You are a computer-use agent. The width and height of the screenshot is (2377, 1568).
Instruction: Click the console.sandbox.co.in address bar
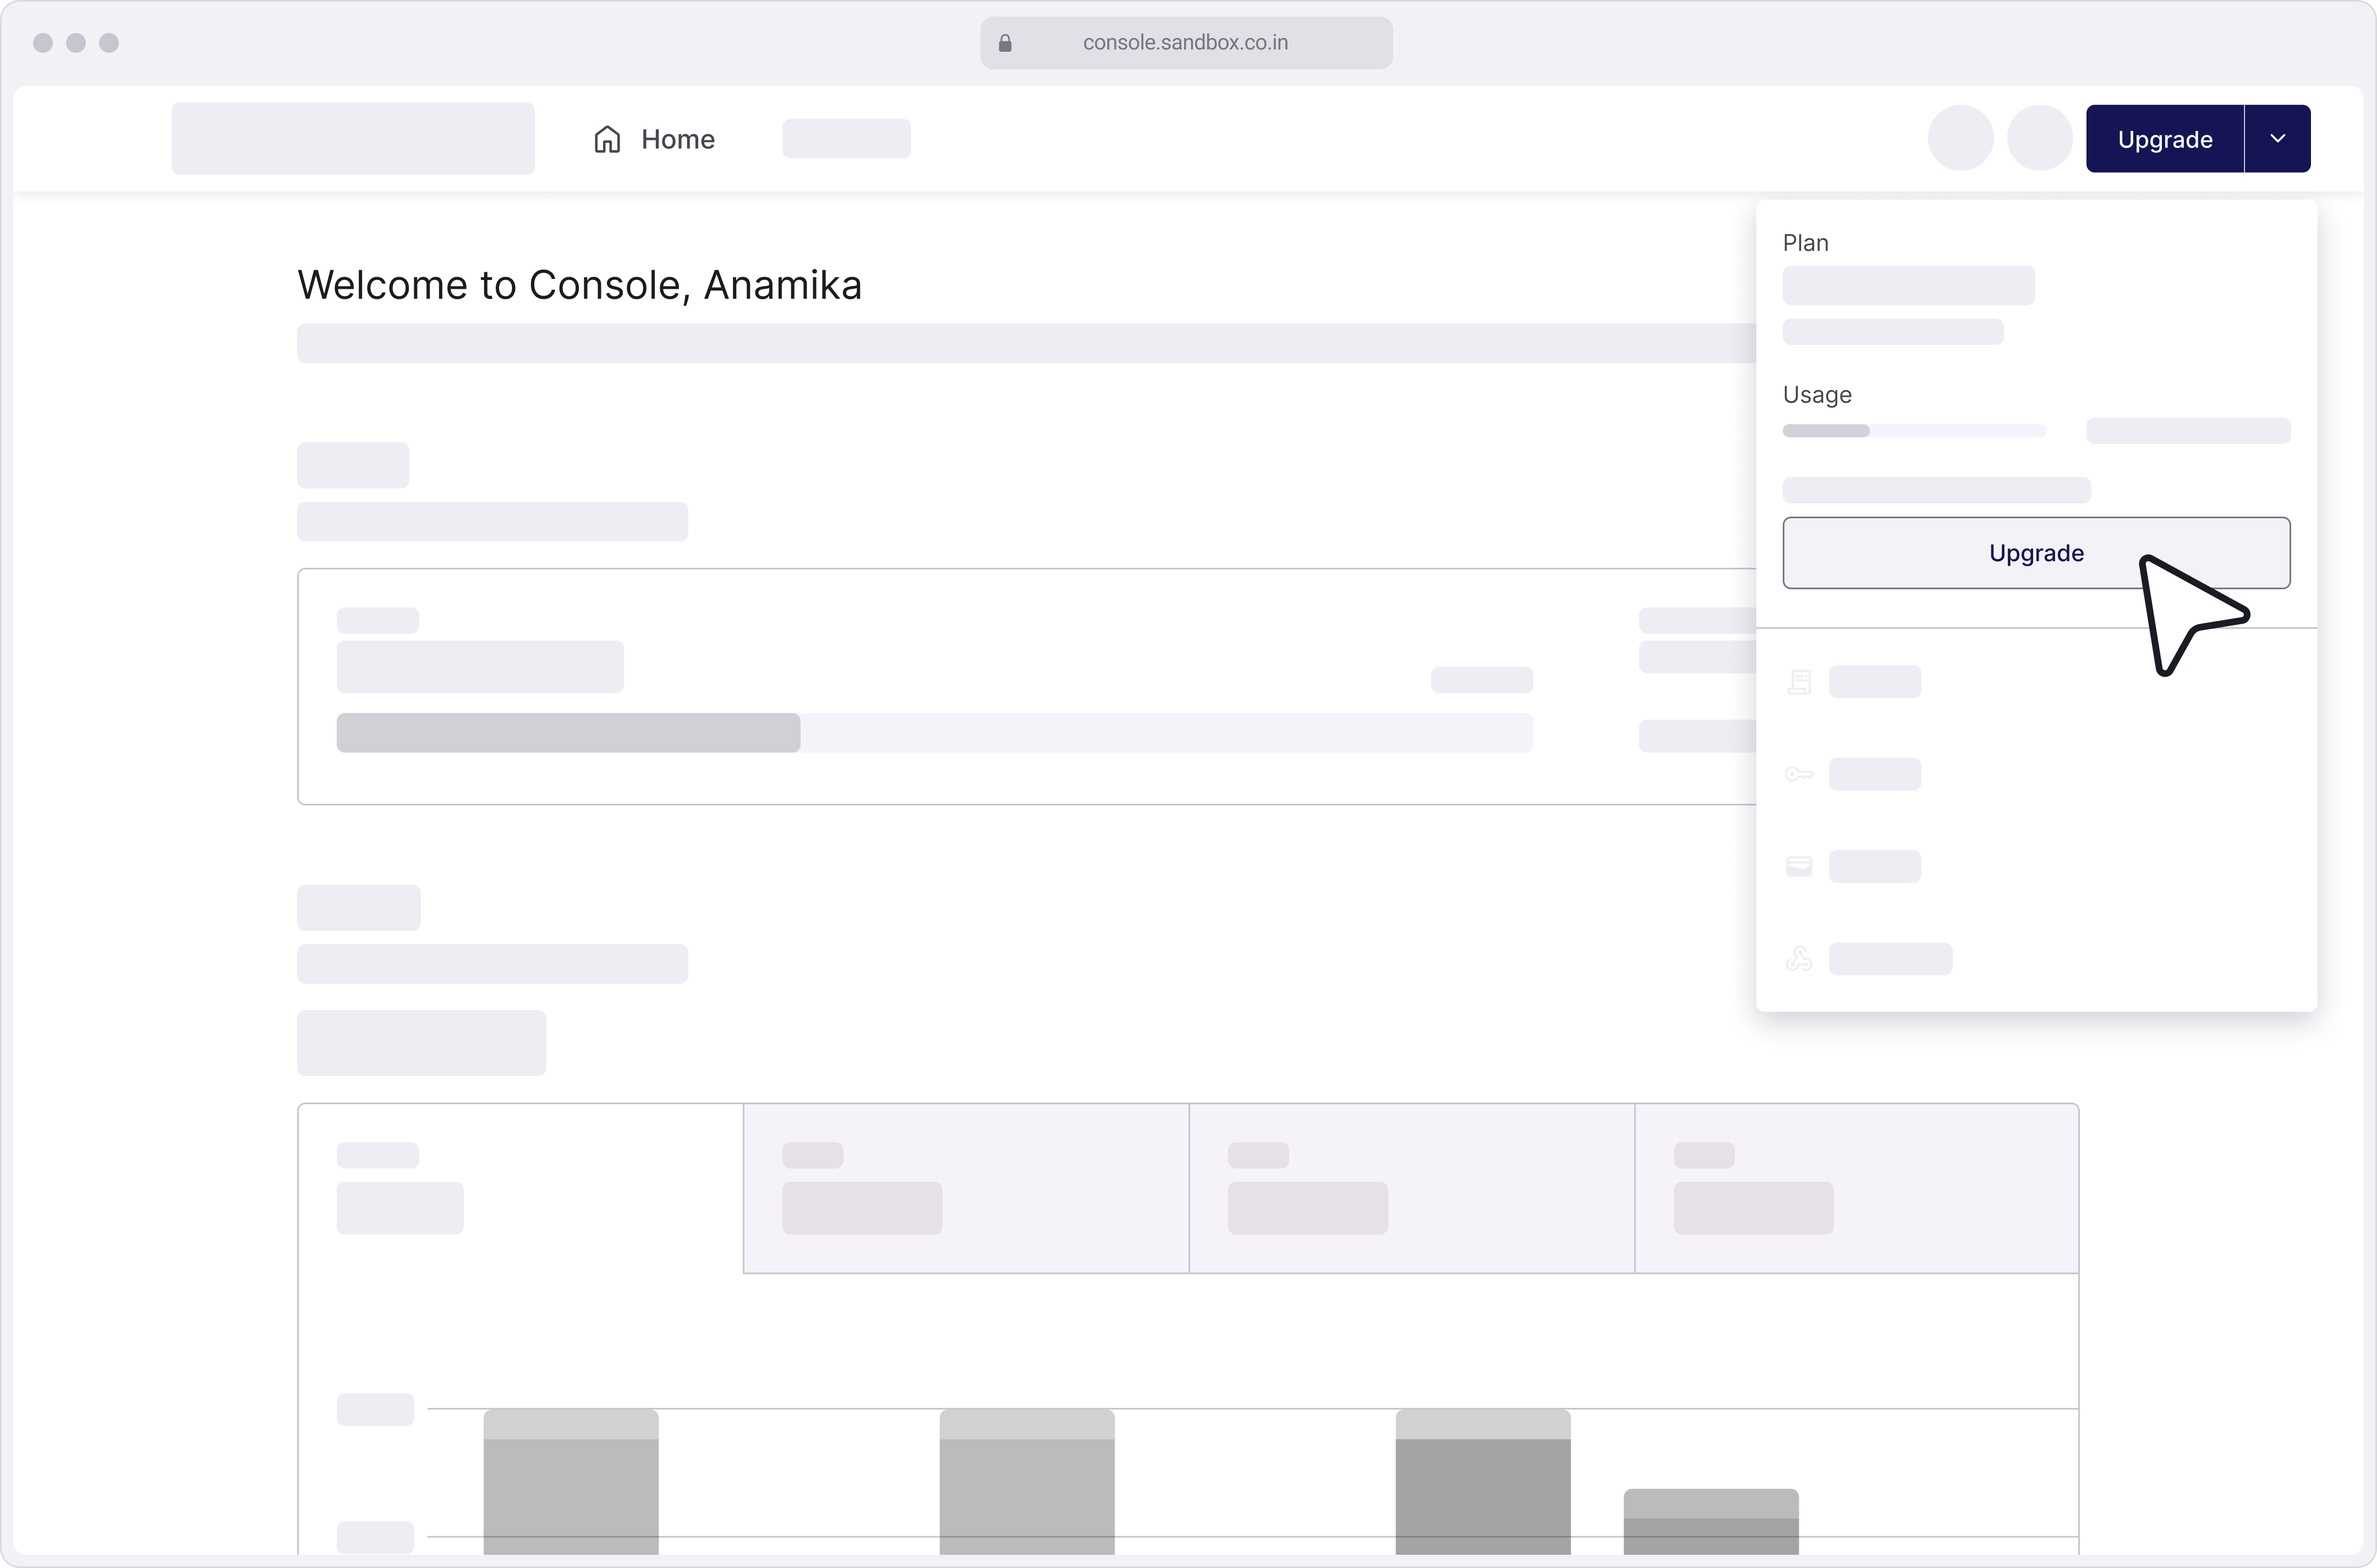tap(1186, 43)
